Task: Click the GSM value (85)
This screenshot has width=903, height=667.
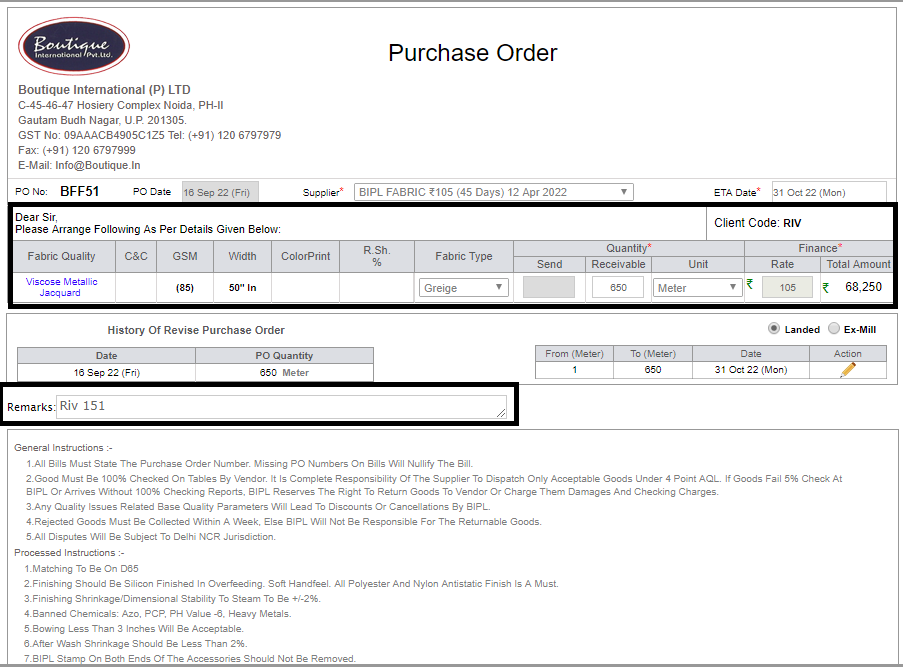Action: (x=185, y=287)
